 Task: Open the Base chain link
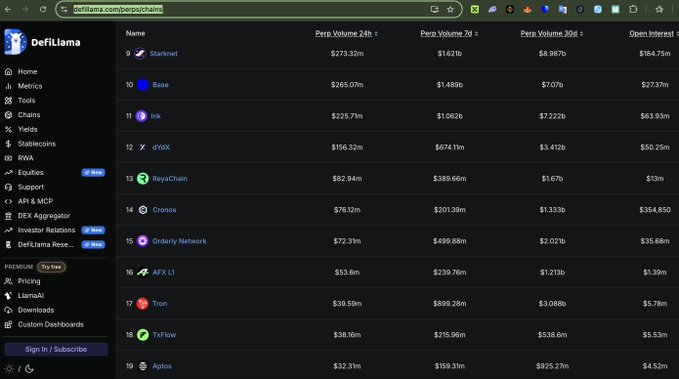160,85
